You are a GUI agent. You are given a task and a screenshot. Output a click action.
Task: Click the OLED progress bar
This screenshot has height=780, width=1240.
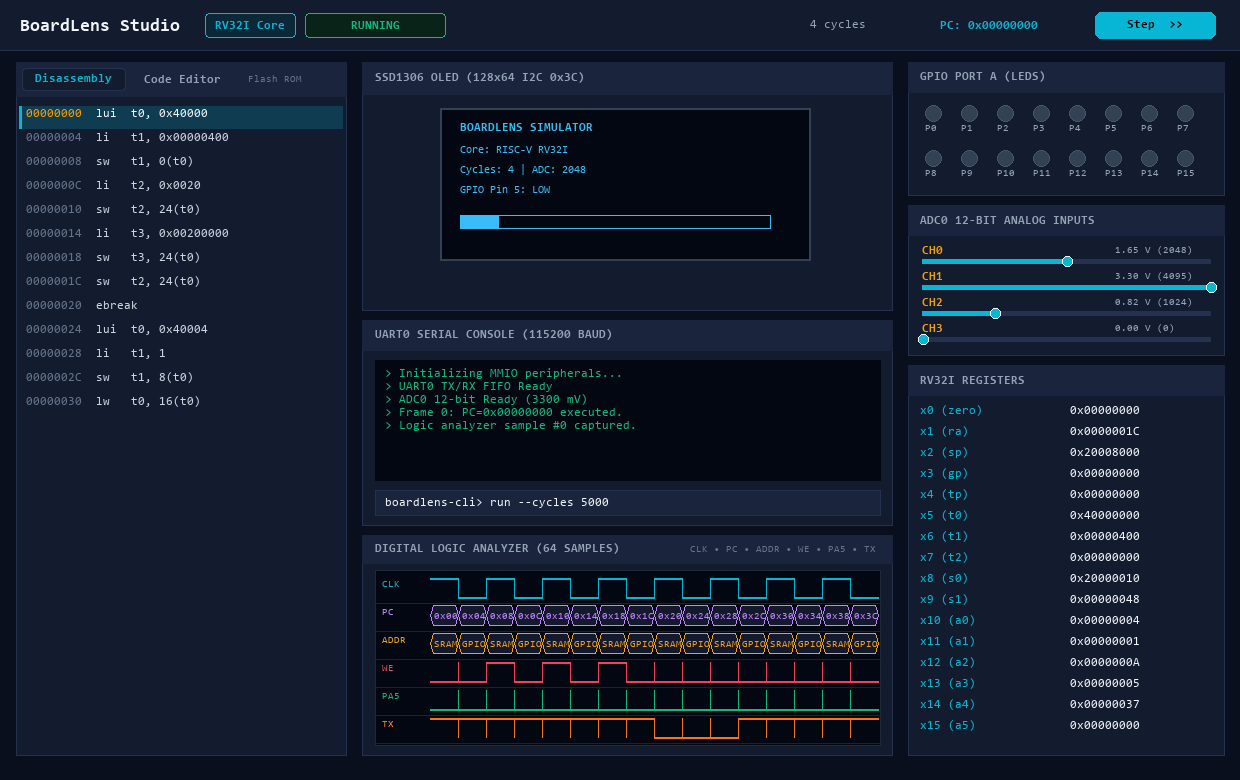point(615,222)
